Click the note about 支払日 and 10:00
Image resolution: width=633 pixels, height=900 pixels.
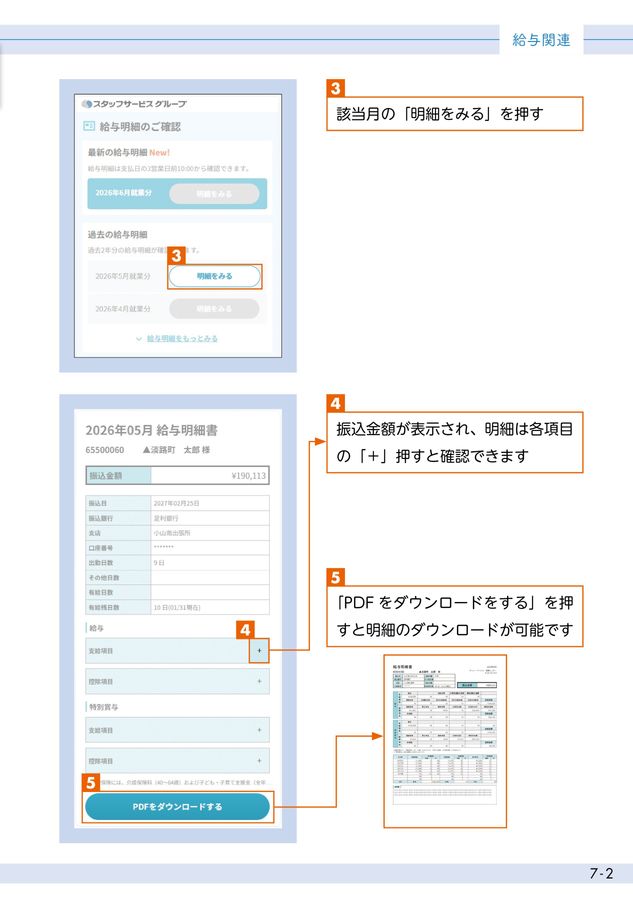(169, 169)
